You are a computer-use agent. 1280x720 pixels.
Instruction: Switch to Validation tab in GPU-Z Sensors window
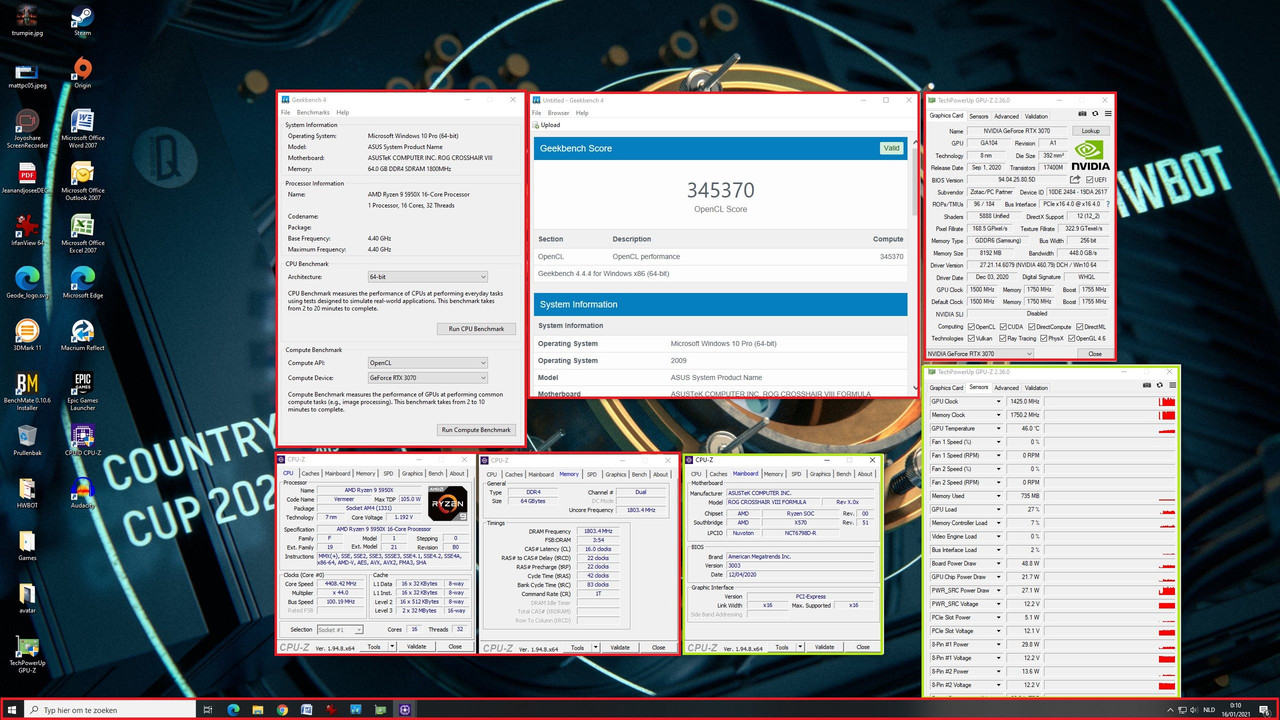pyautogui.click(x=1036, y=387)
